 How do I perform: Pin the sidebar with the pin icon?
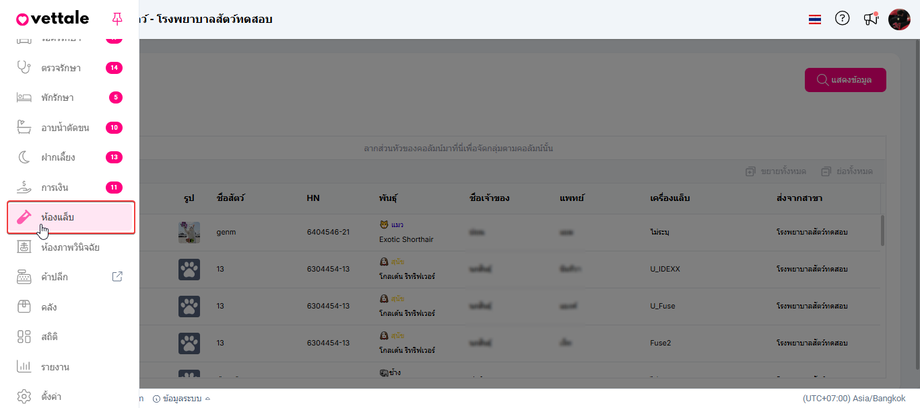coord(117,19)
